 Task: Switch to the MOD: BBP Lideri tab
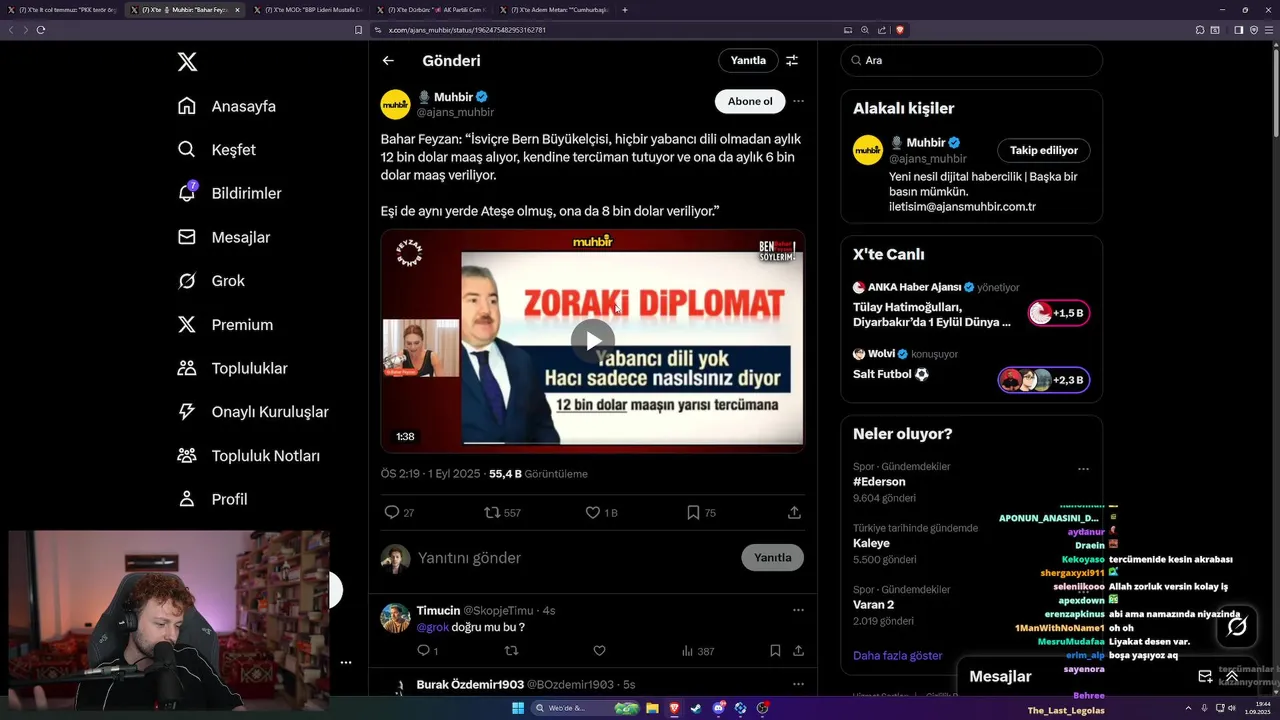[308, 10]
